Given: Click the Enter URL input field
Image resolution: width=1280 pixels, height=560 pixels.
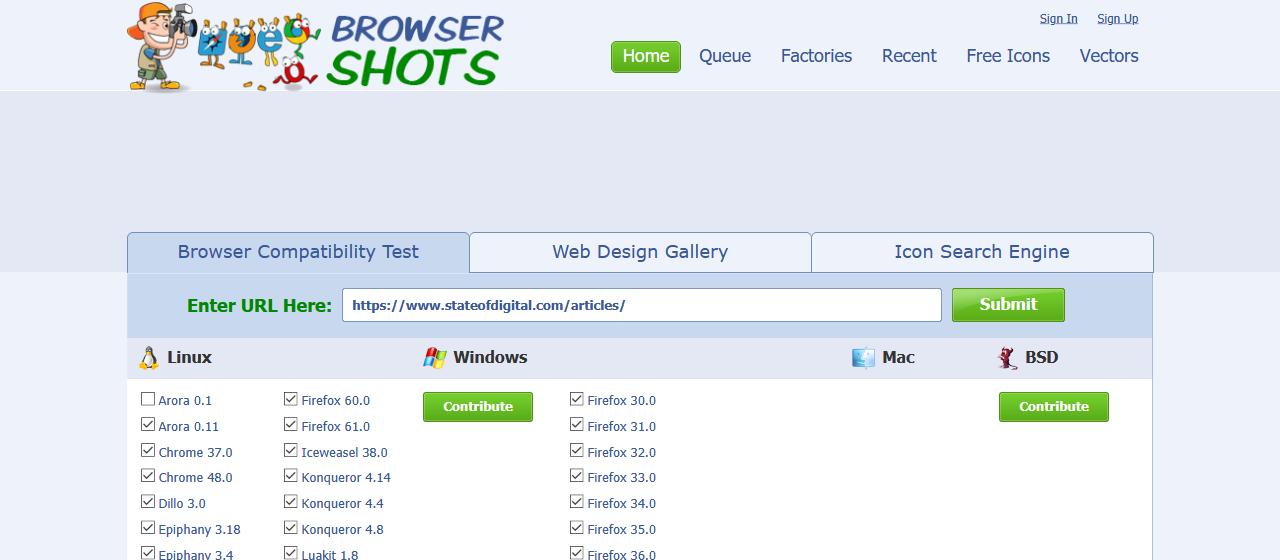Looking at the screenshot, I should tap(642, 305).
